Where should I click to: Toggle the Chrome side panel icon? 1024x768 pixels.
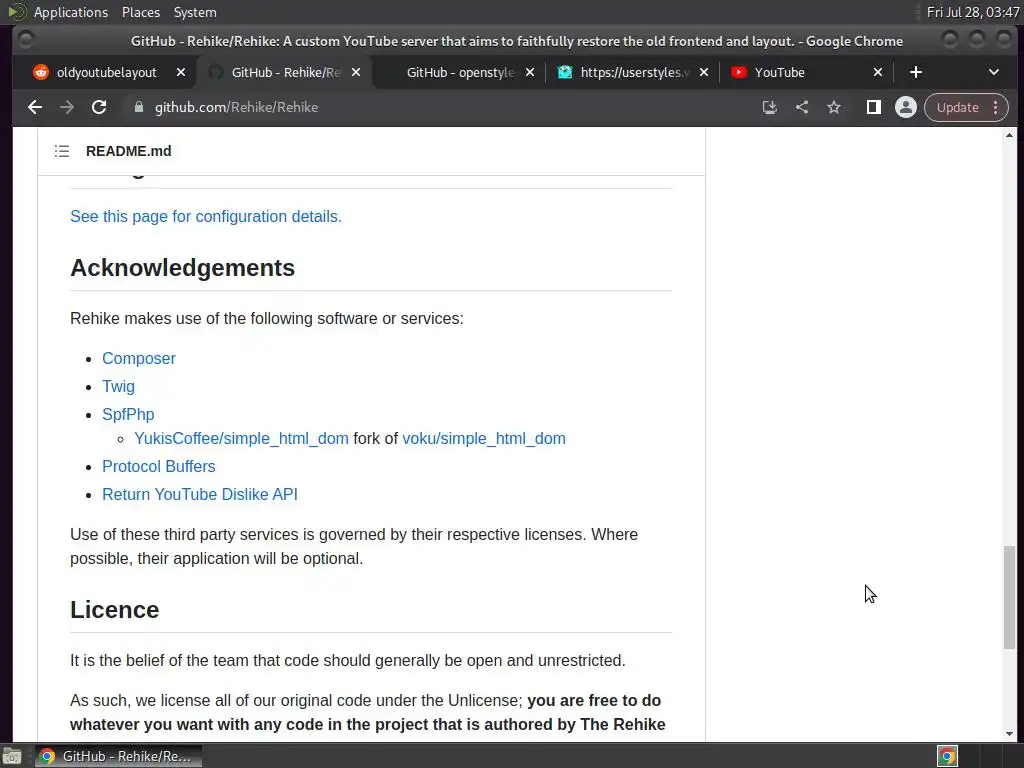click(x=874, y=107)
